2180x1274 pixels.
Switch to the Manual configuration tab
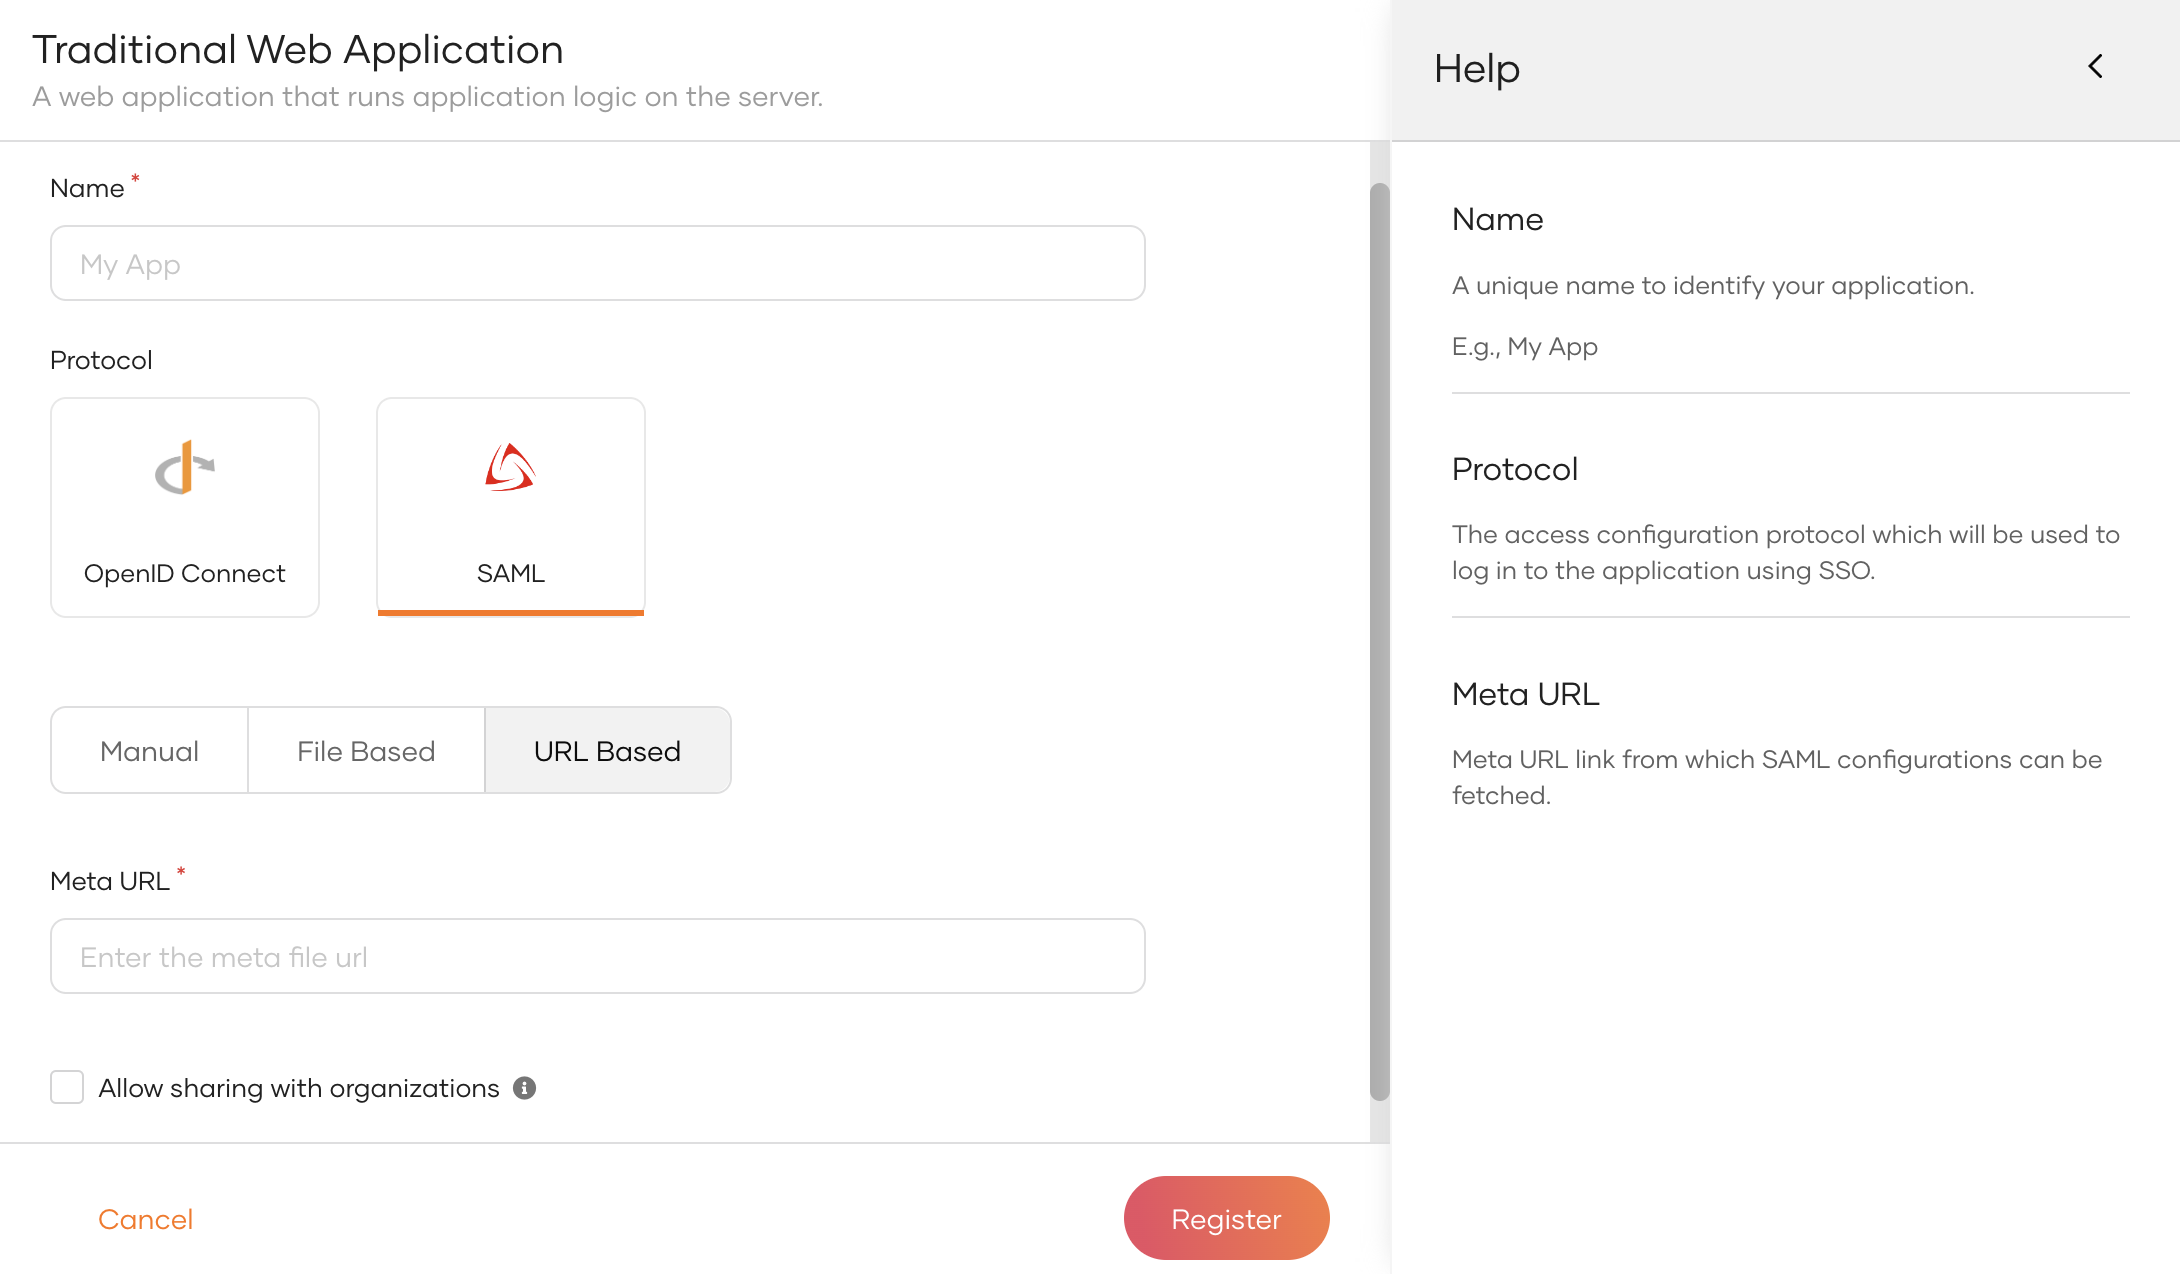tap(149, 750)
